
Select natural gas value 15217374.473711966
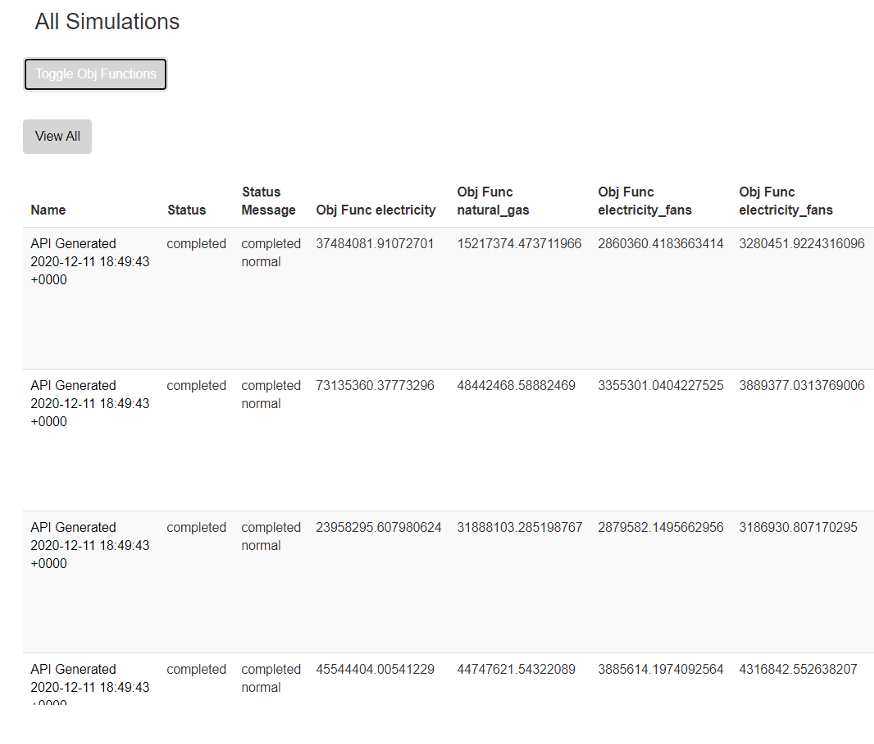pyautogui.click(x=519, y=244)
